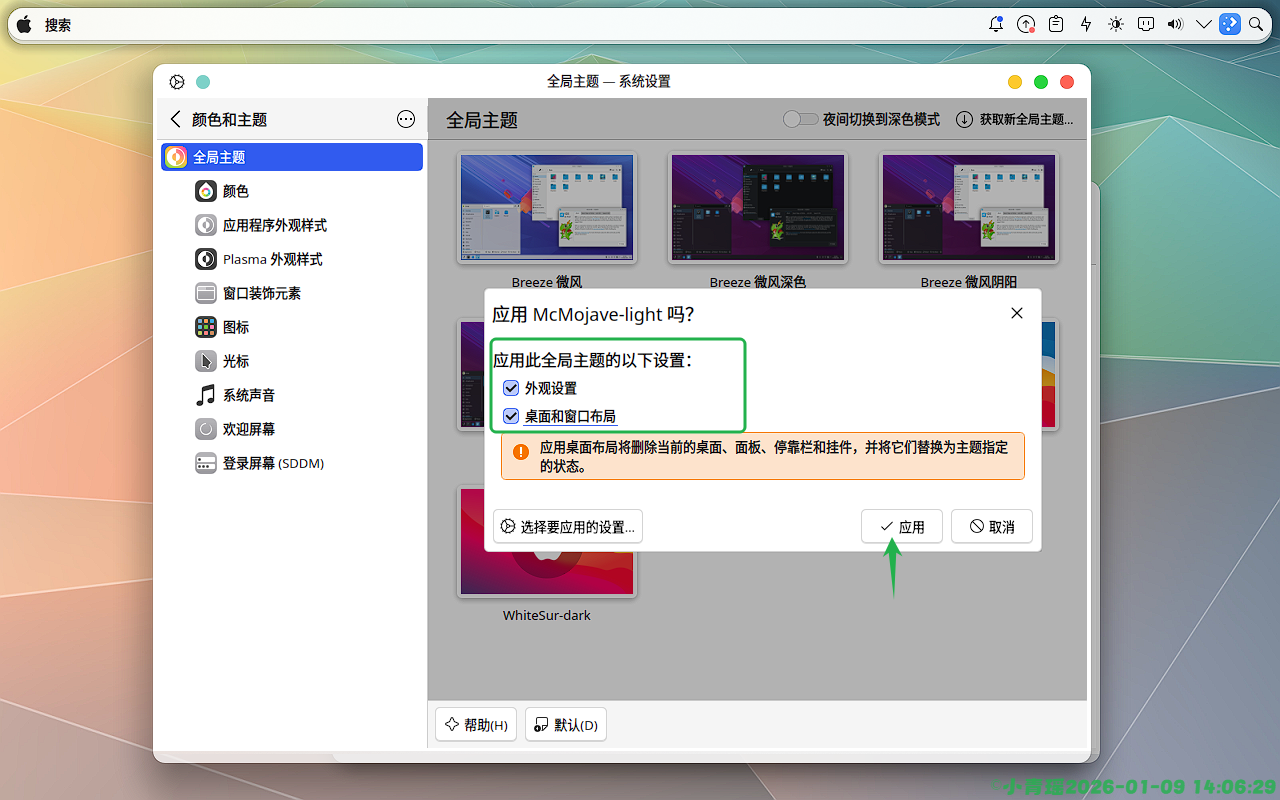Open the notification bell in system tray

tap(996, 24)
